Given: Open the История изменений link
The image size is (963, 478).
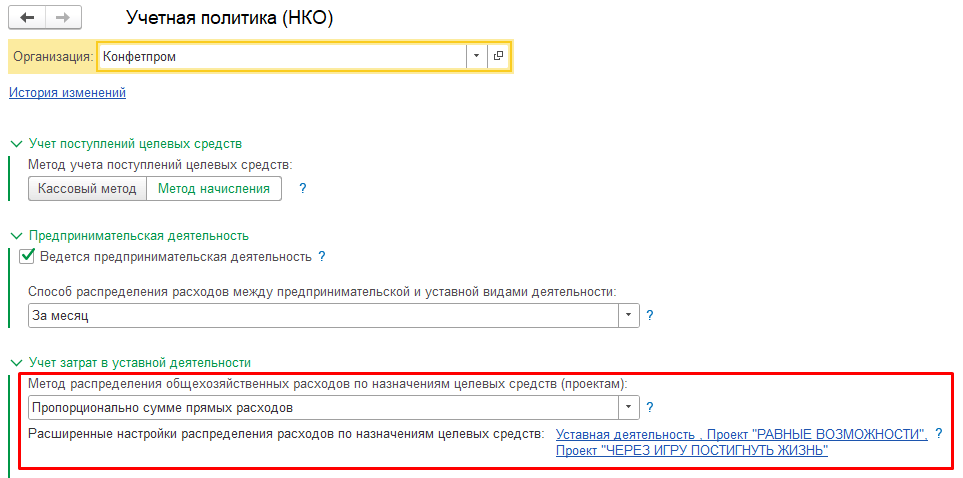Looking at the screenshot, I should pyautogui.click(x=67, y=93).
